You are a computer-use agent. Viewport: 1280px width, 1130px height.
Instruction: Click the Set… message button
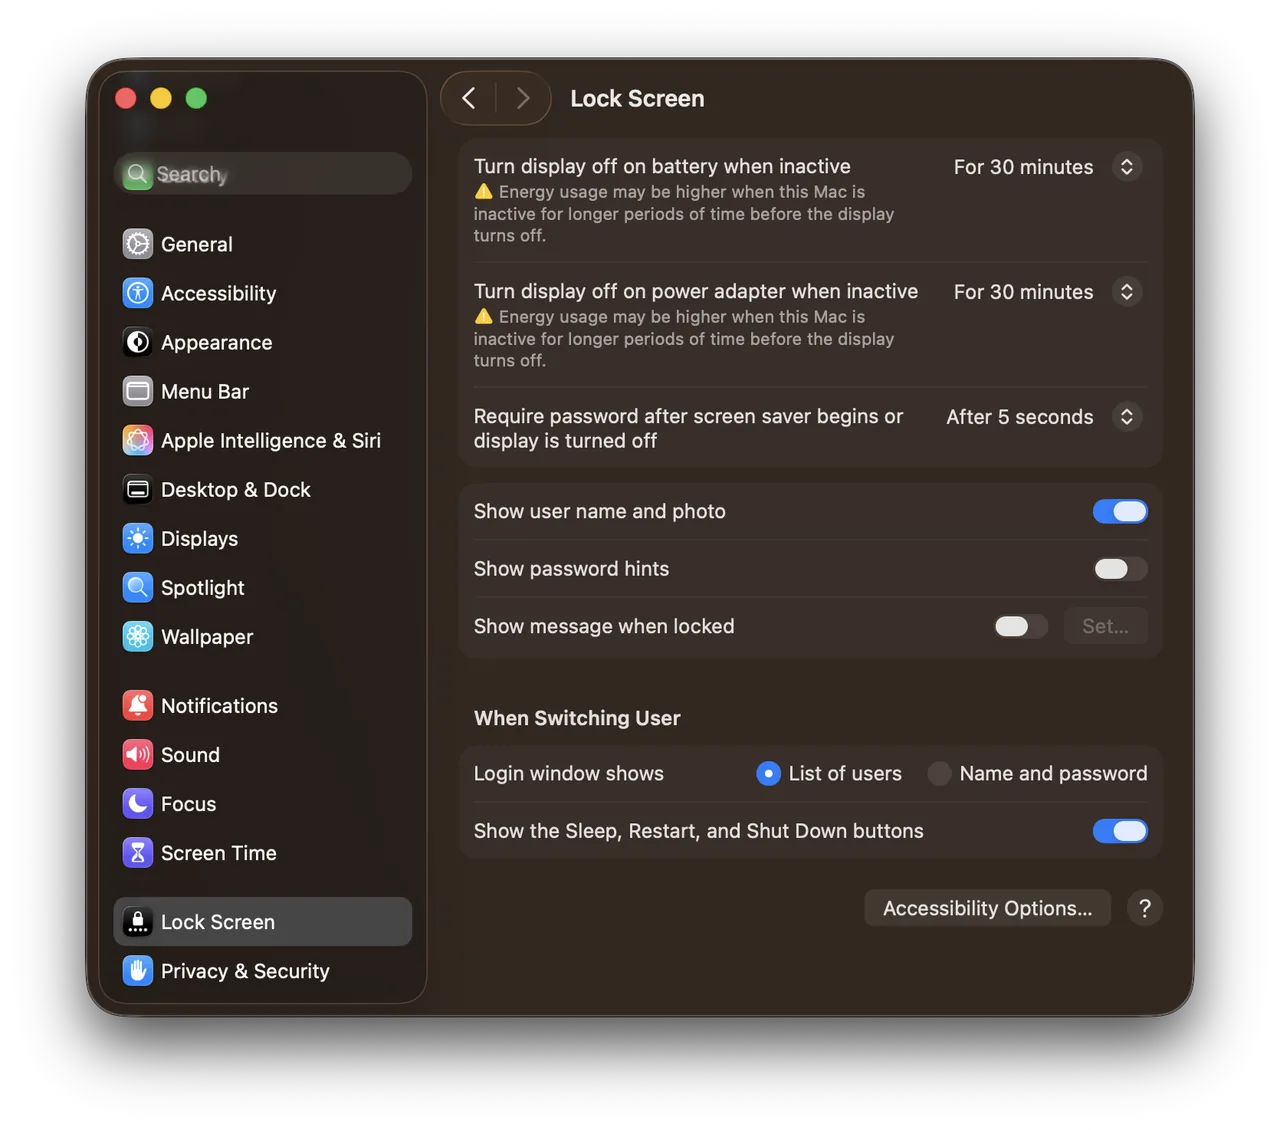point(1105,626)
